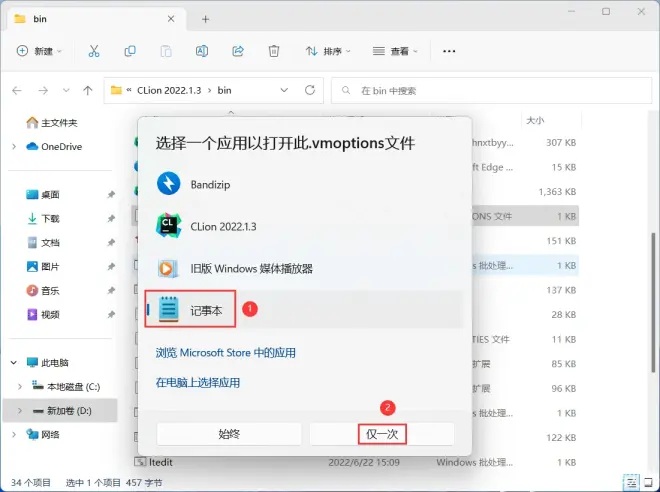Expand OneDrive tree node
660x492 pixels.
pyautogui.click(x=14, y=146)
